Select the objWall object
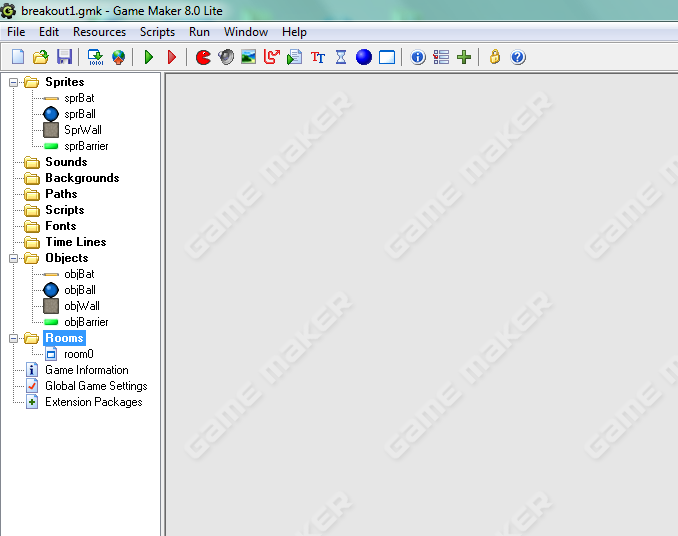 click(x=82, y=306)
